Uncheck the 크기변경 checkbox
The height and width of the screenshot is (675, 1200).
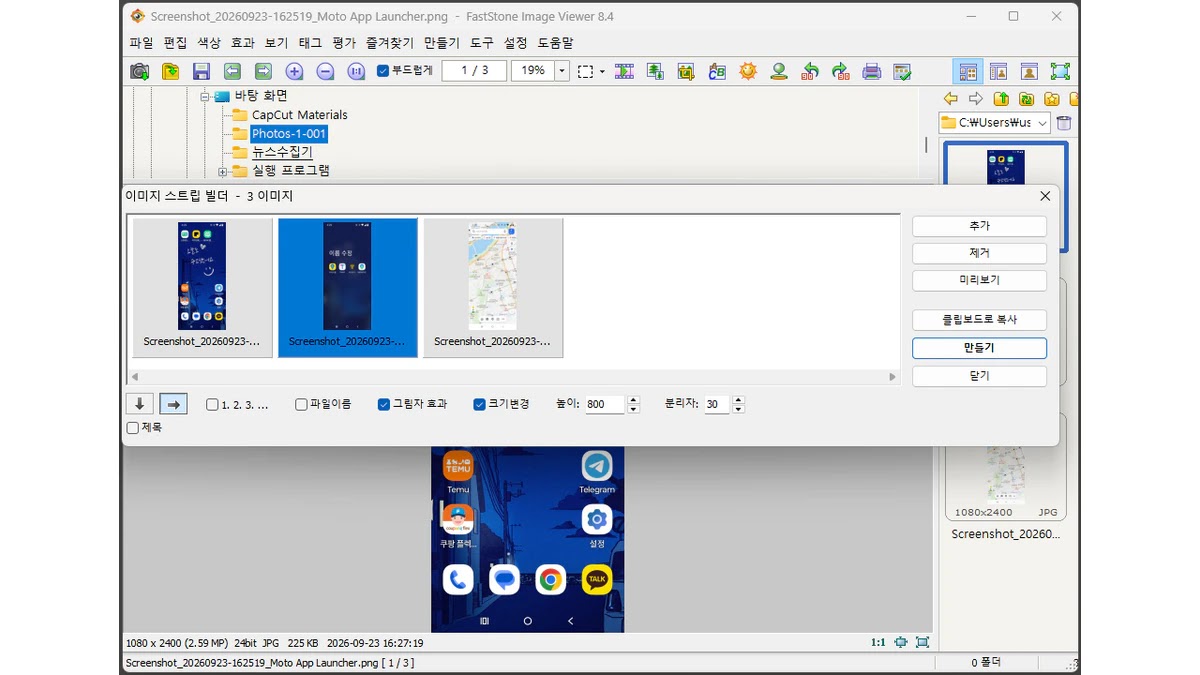point(479,405)
